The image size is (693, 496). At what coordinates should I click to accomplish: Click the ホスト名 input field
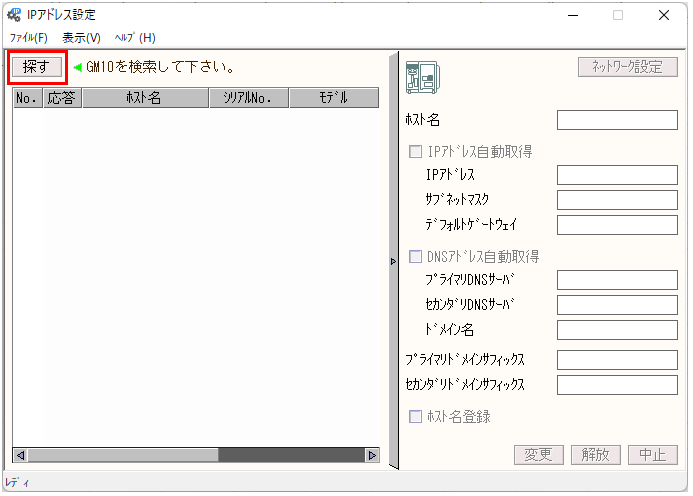617,120
